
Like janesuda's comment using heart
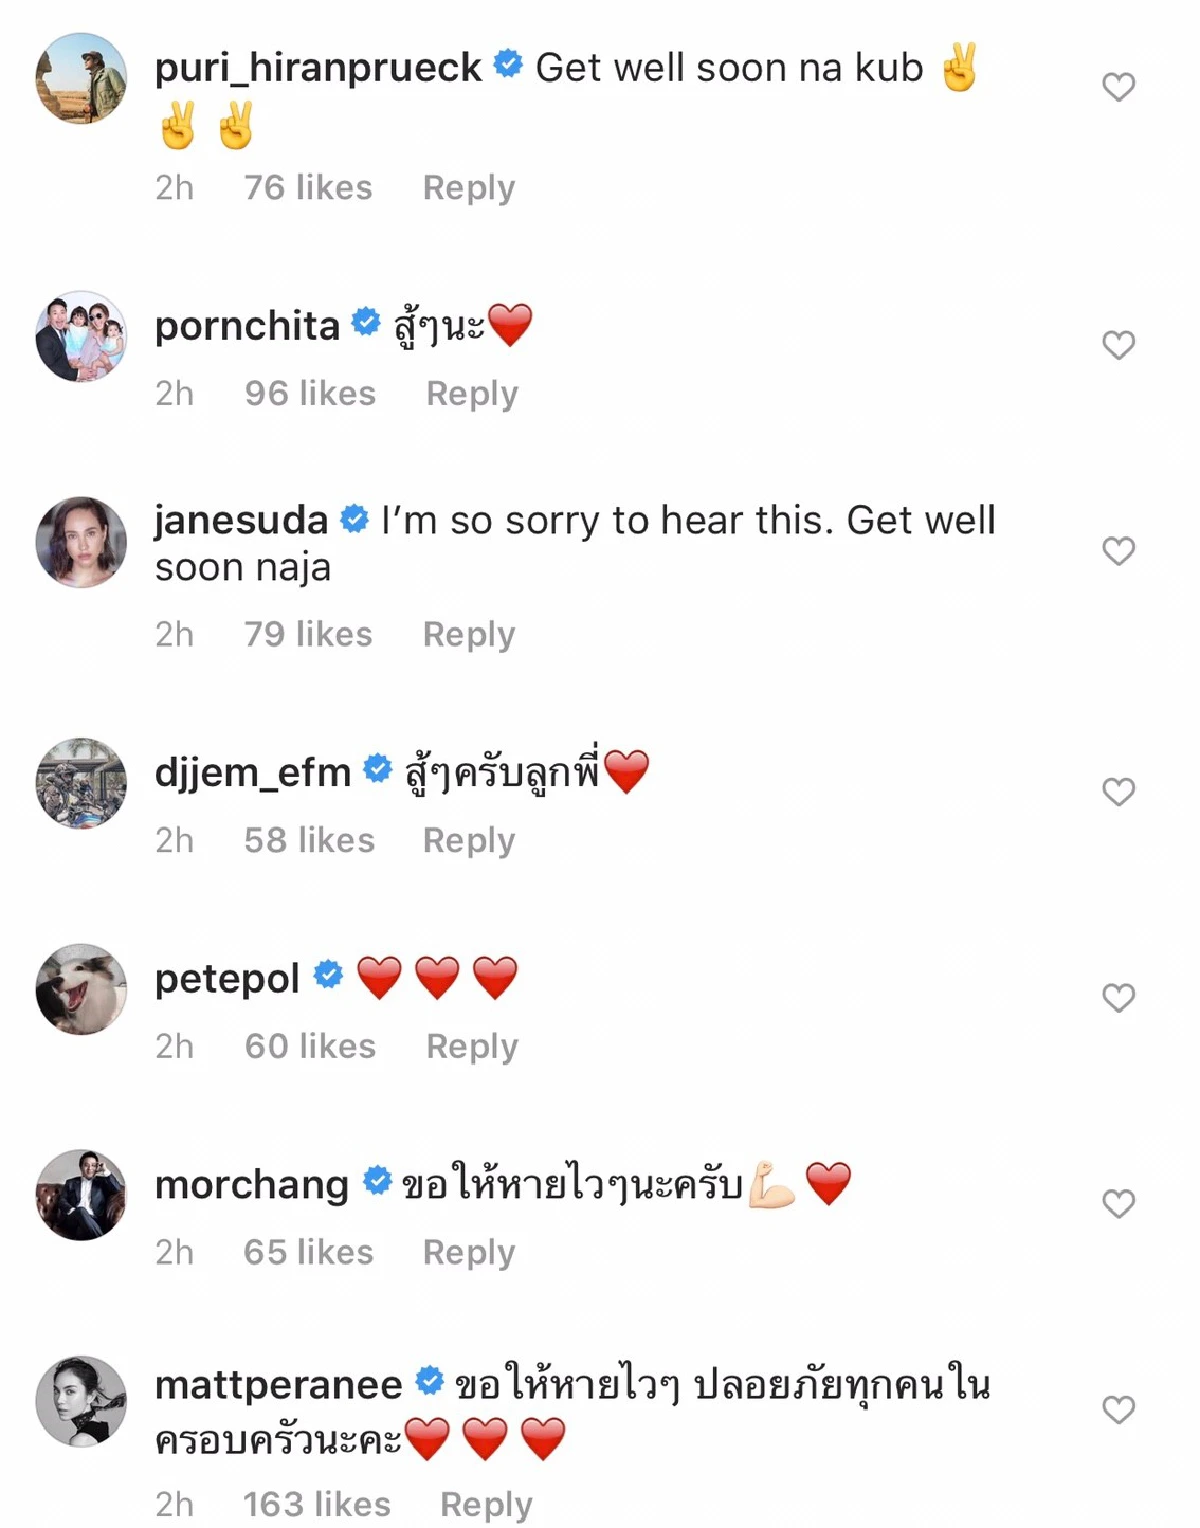click(x=1118, y=551)
